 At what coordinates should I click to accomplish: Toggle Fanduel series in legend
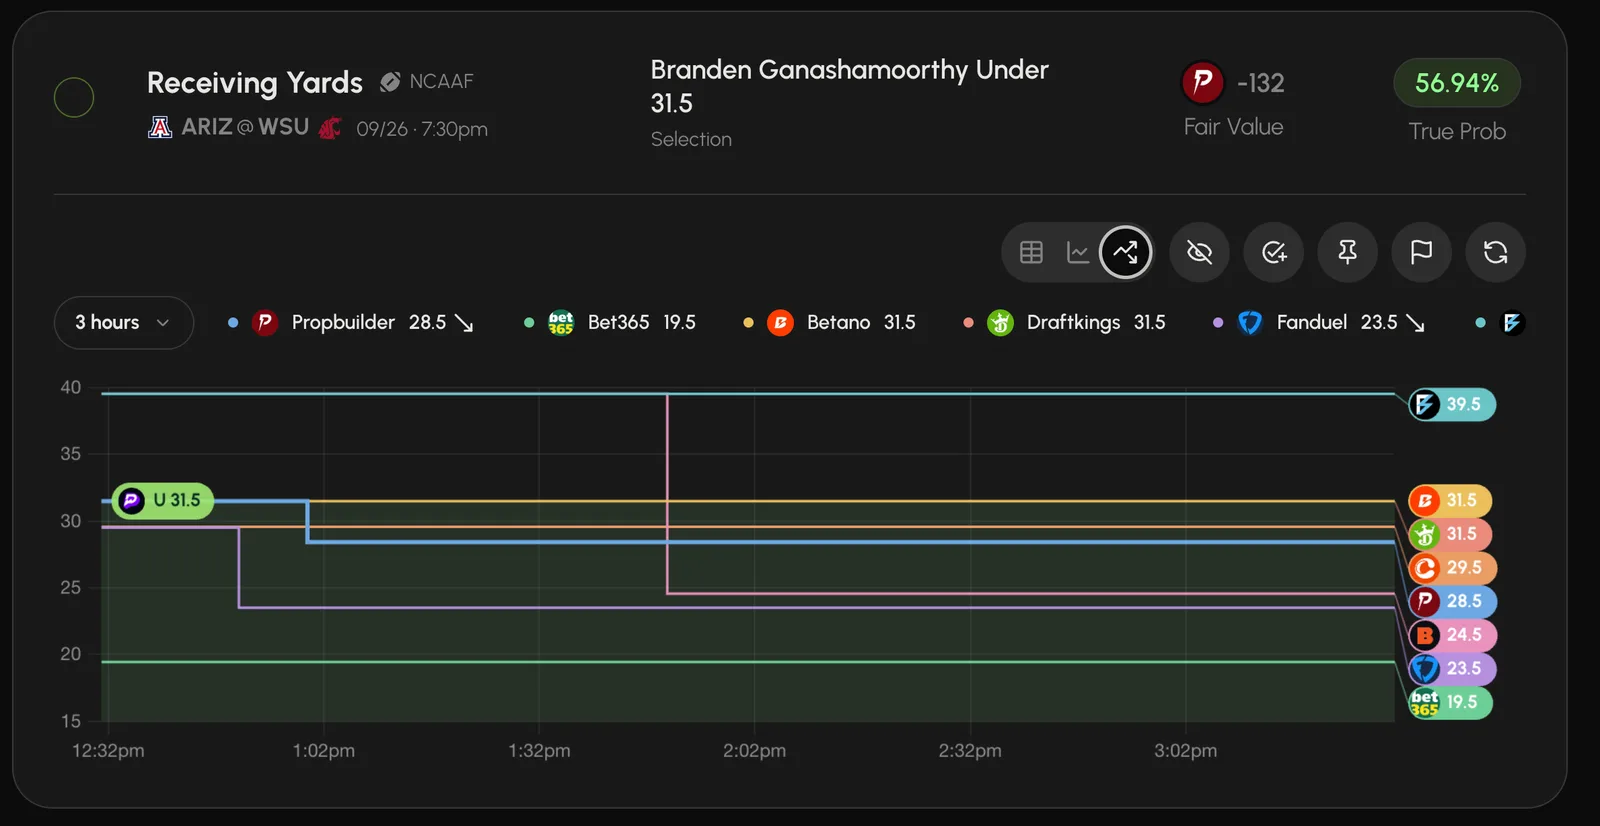pyautogui.click(x=1319, y=322)
